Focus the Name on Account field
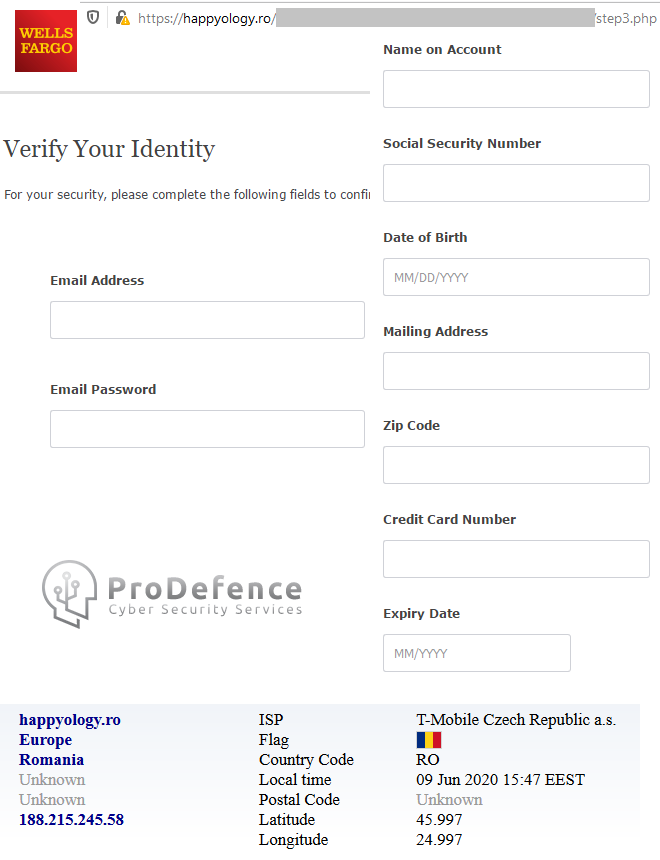 click(516, 89)
